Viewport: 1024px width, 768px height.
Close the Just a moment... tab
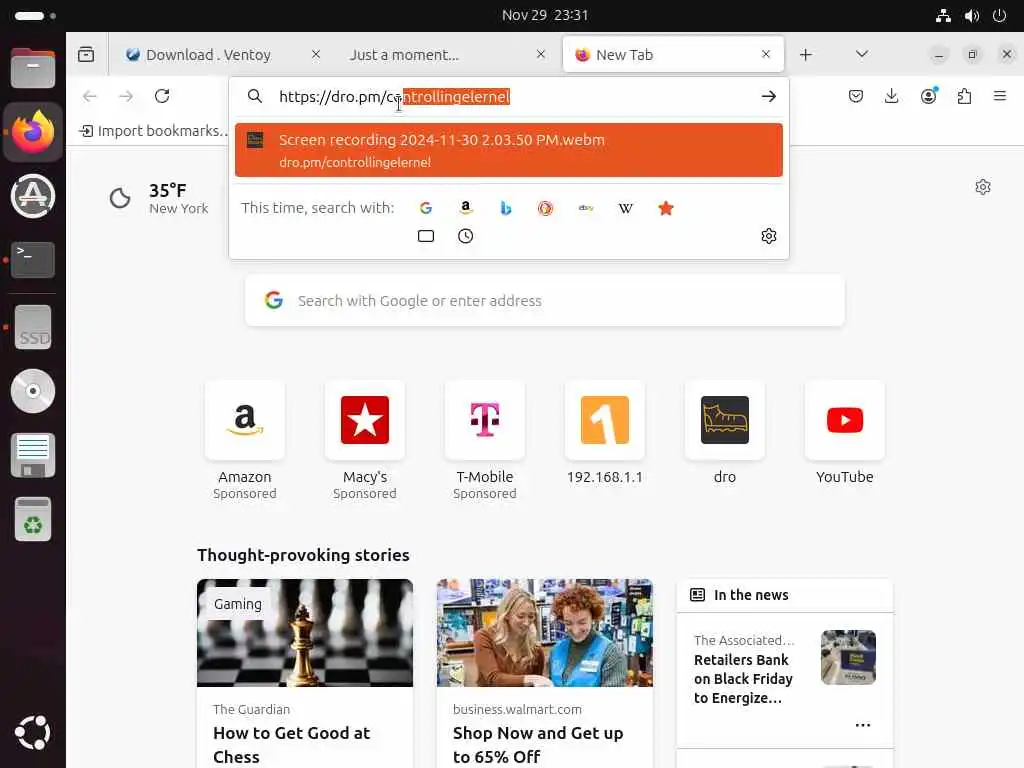[541, 55]
